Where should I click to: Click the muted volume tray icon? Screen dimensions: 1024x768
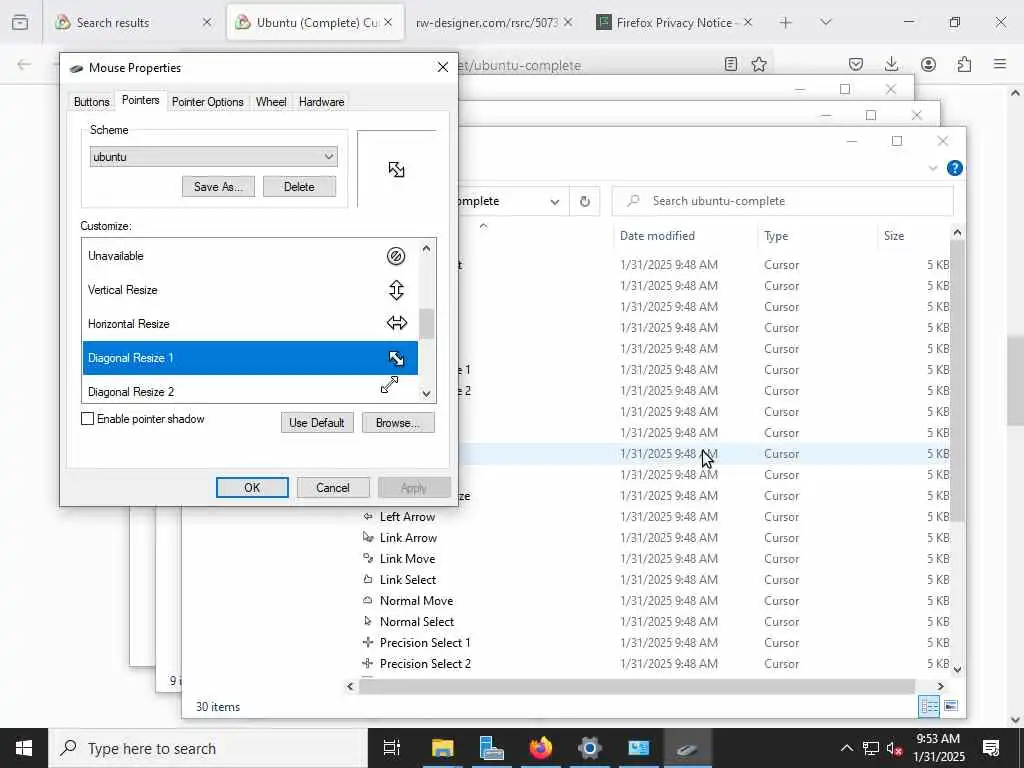[x=894, y=748]
